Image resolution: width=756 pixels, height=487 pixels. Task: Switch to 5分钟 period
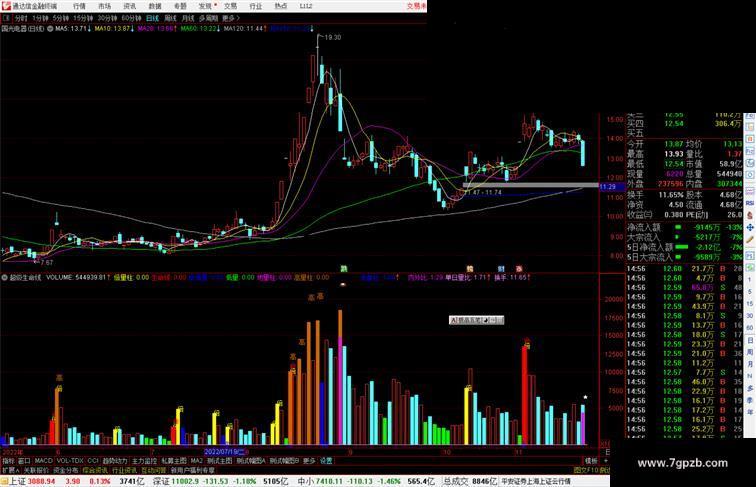pyautogui.click(x=61, y=18)
